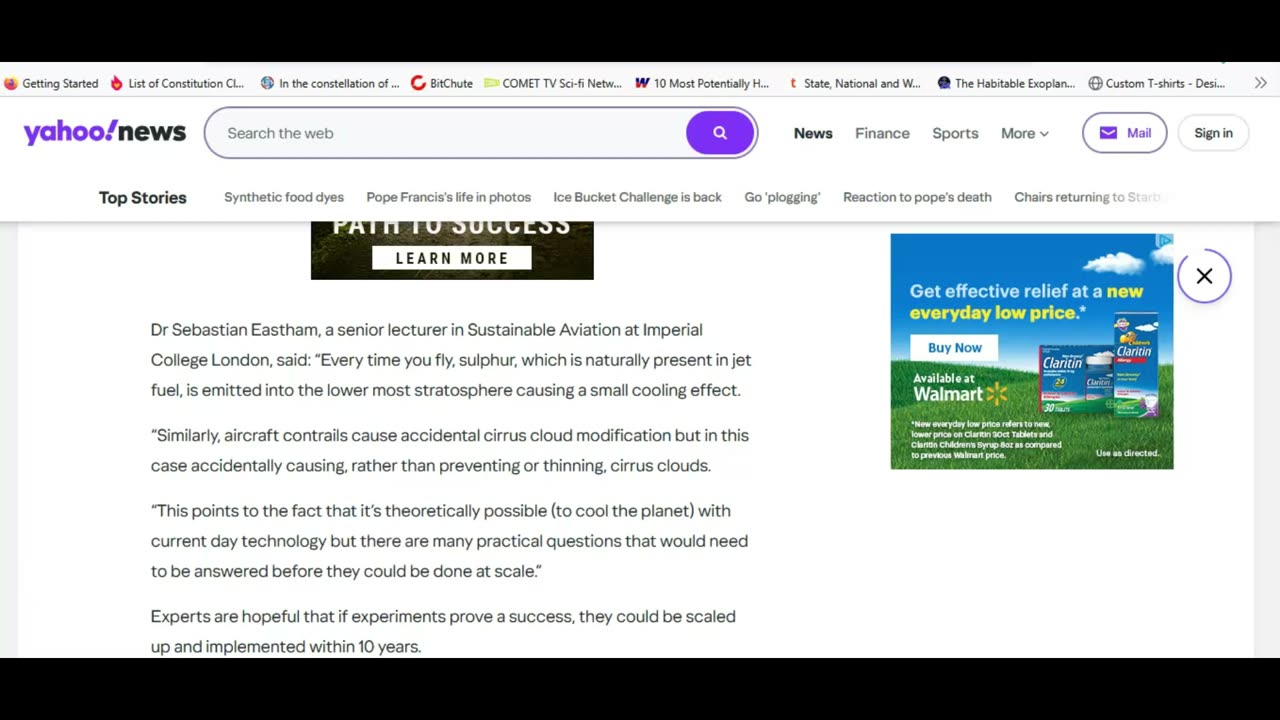The image size is (1280, 720).
Task: Close the side panel with X button
Action: pos(1204,276)
